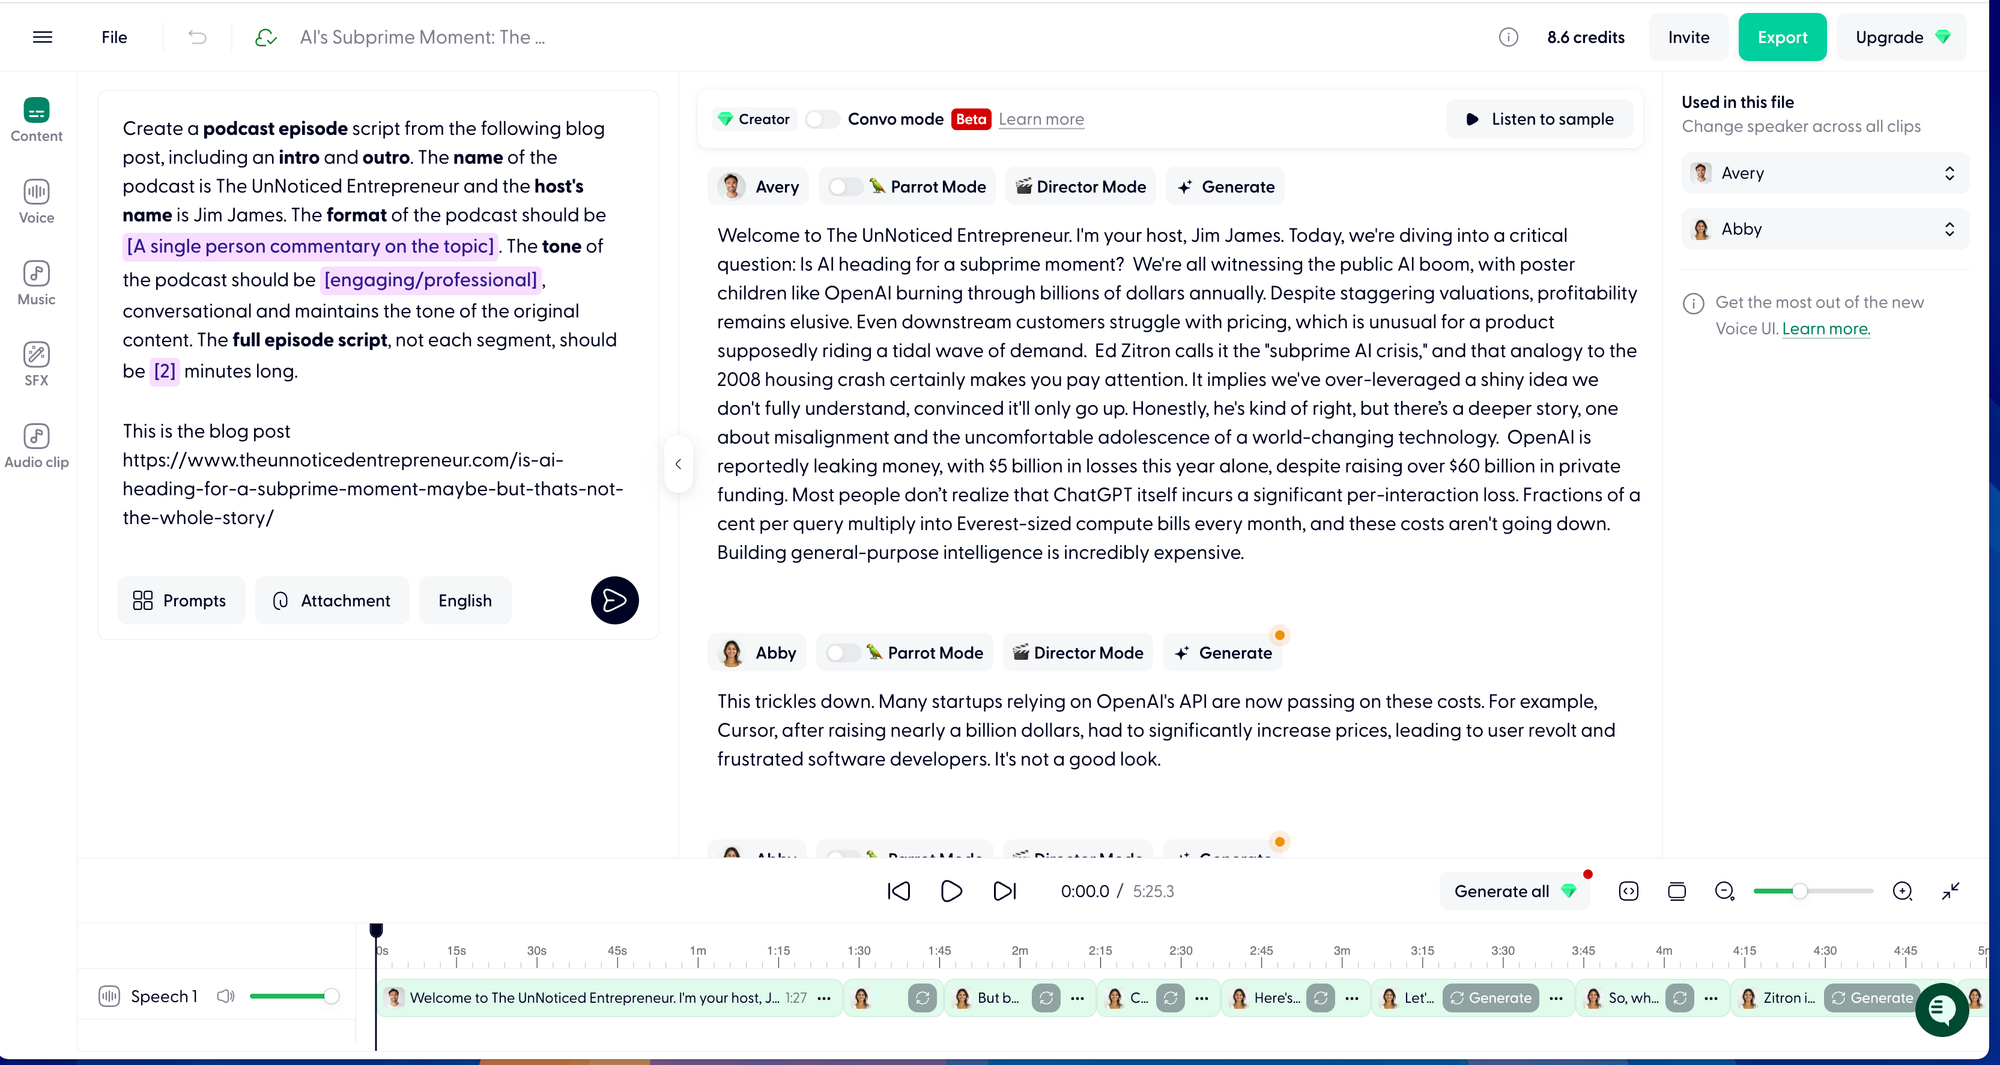Open Abby voice selector on second clip

[758, 653]
